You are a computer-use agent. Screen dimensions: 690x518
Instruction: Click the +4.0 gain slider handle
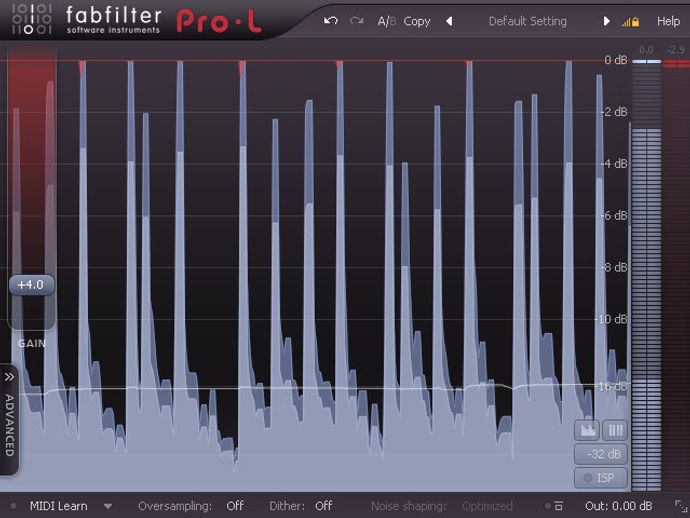(32, 285)
